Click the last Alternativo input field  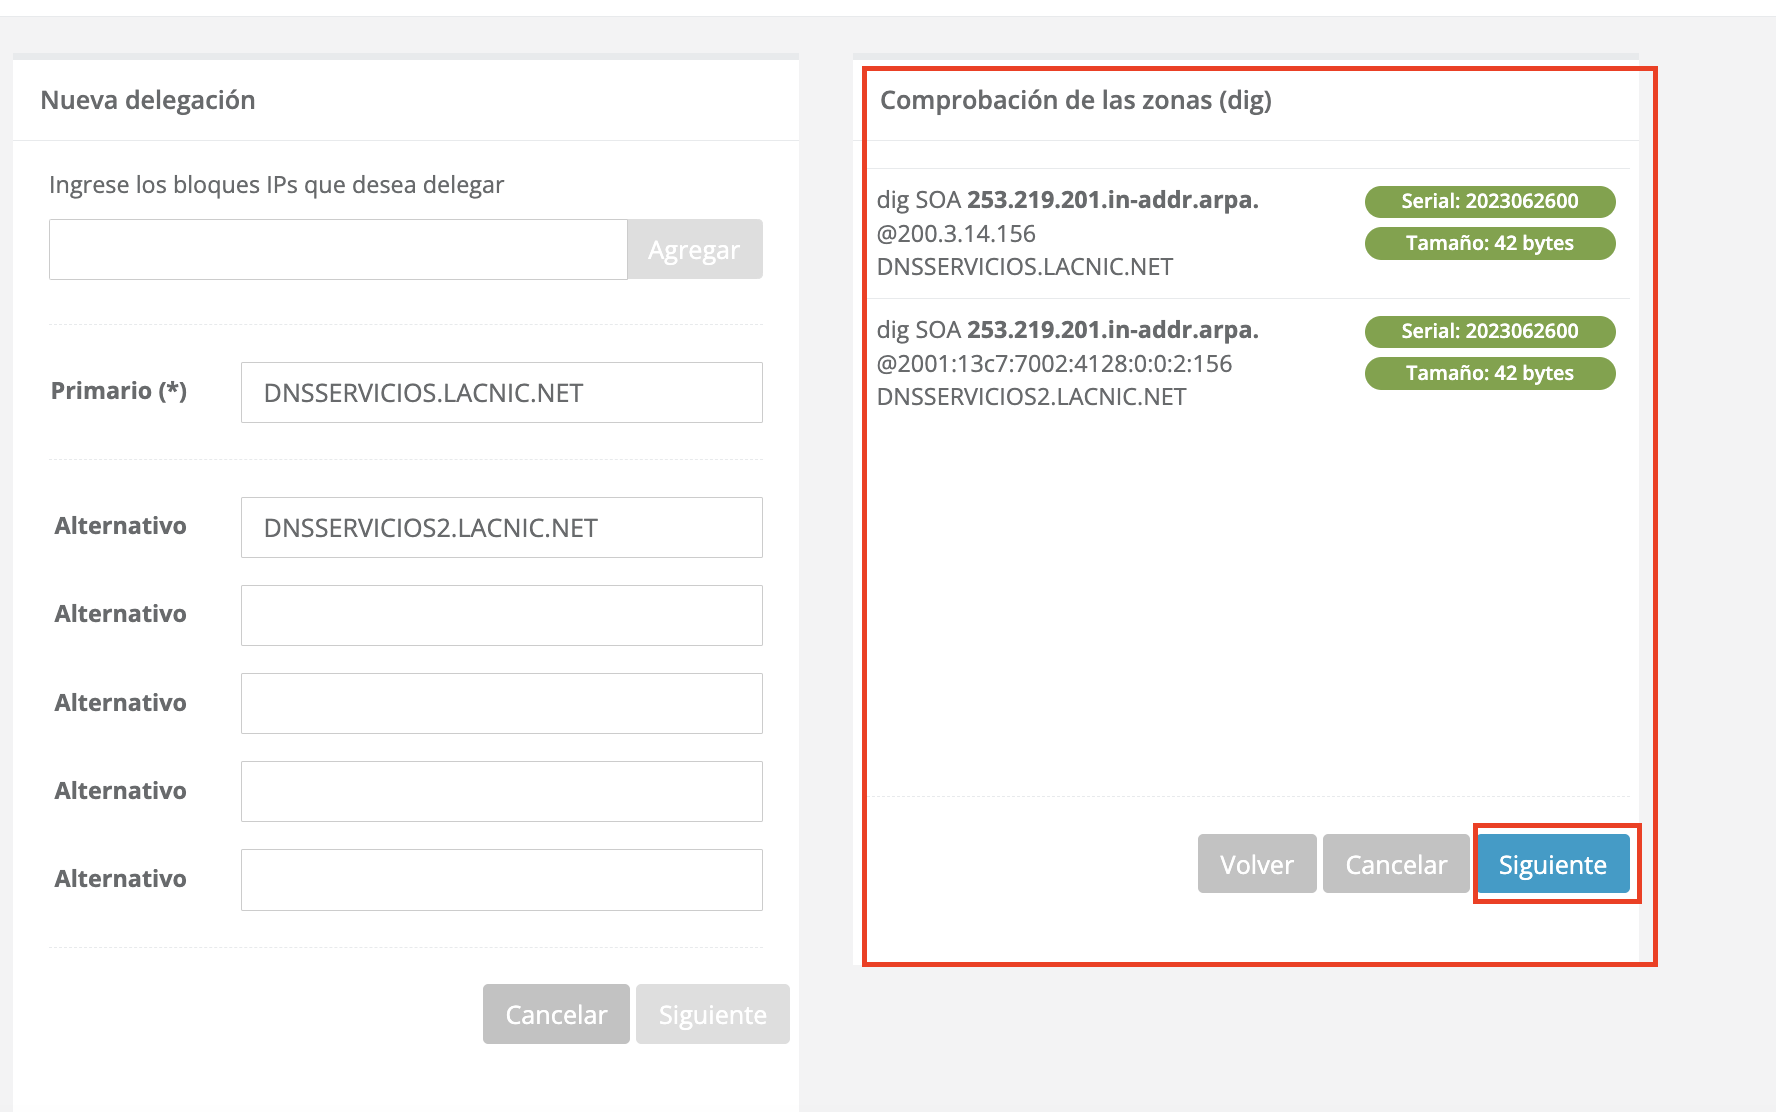[x=501, y=880]
